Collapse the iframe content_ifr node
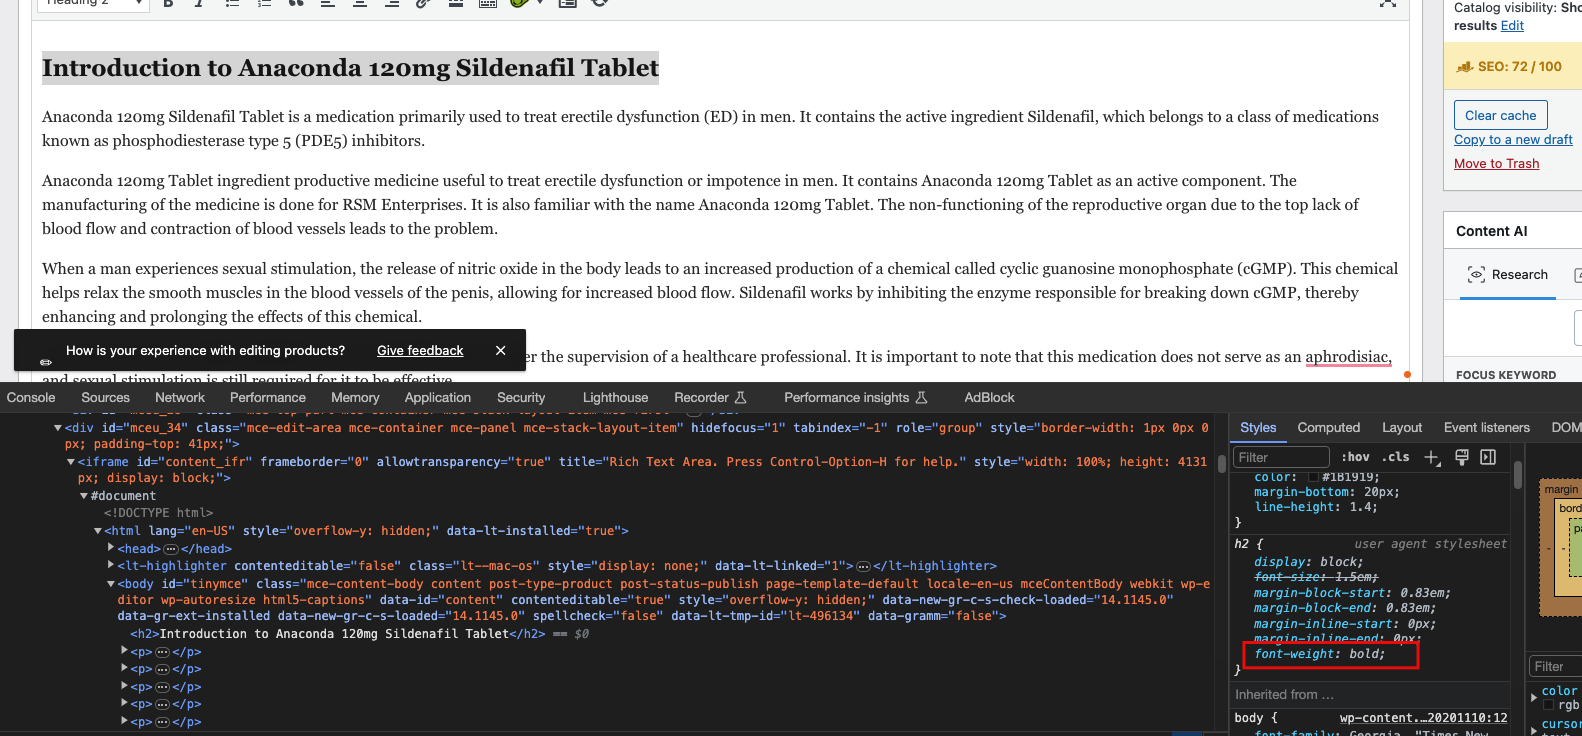 tap(71, 462)
